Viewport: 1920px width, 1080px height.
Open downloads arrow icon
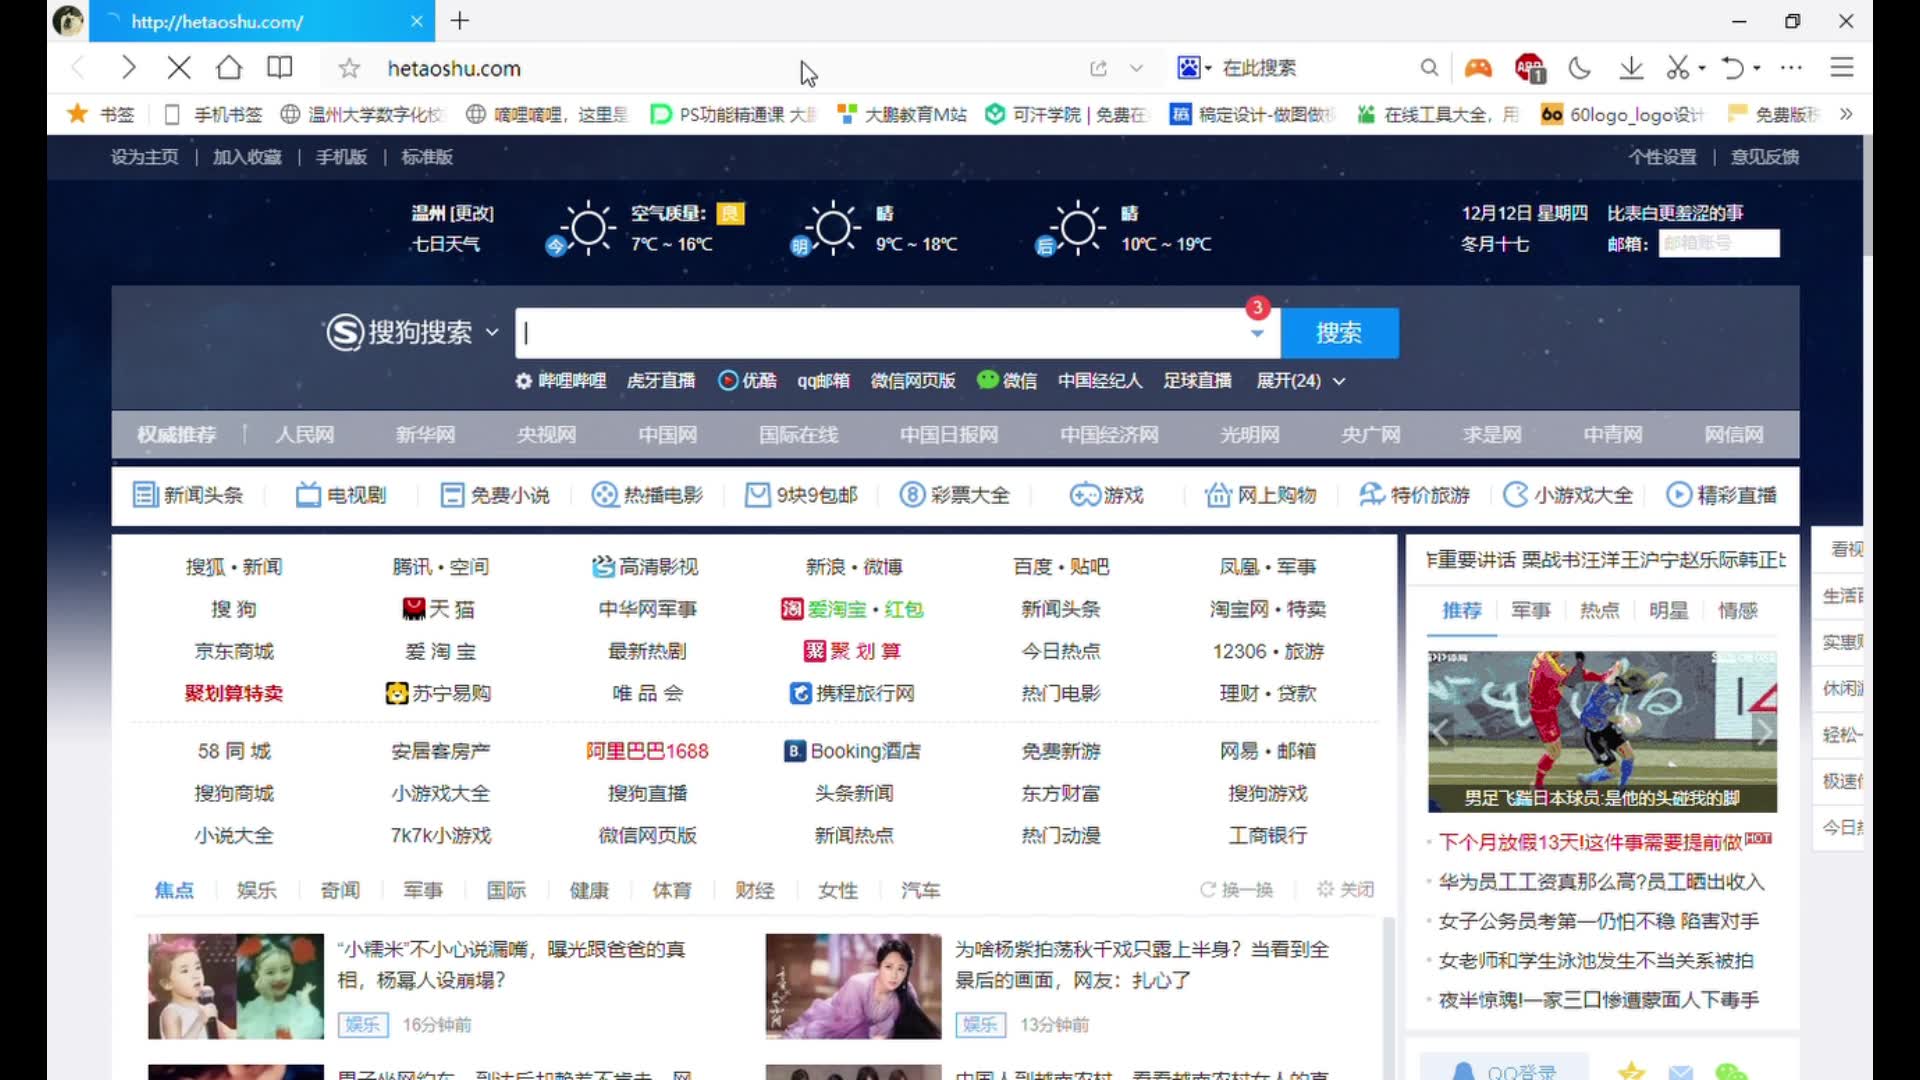tap(1631, 68)
